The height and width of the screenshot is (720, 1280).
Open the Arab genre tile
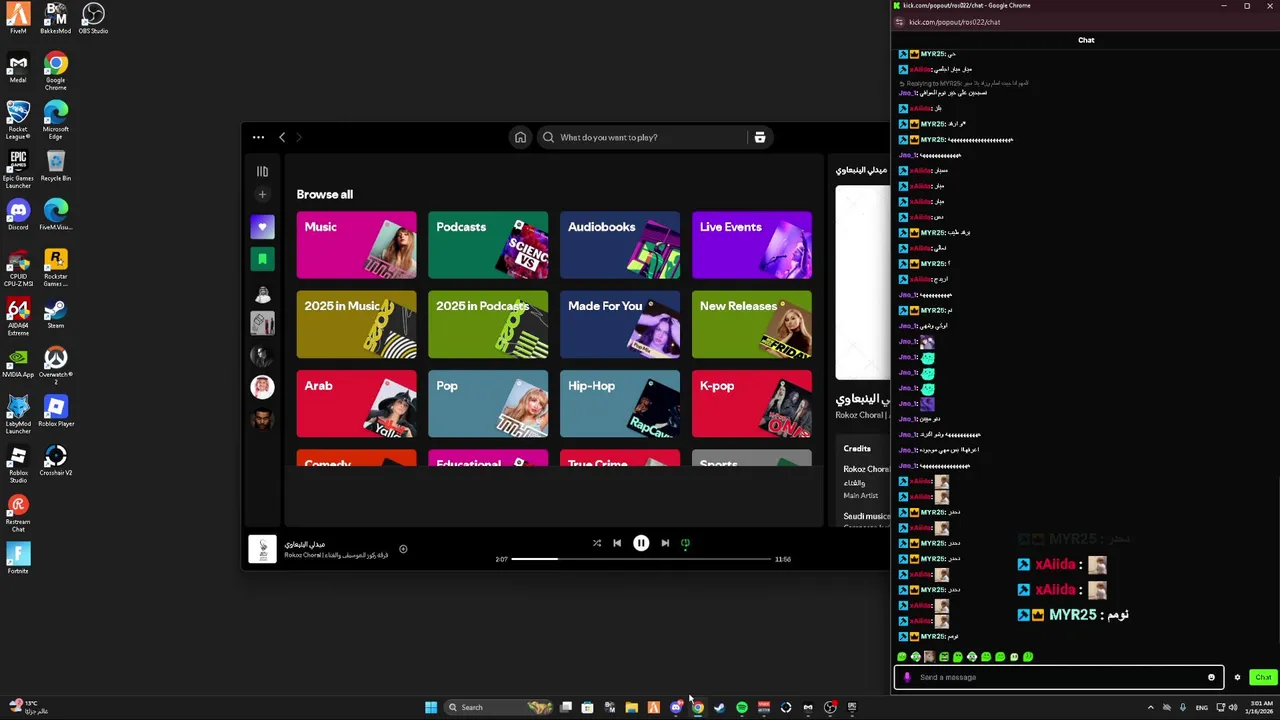[x=356, y=404]
